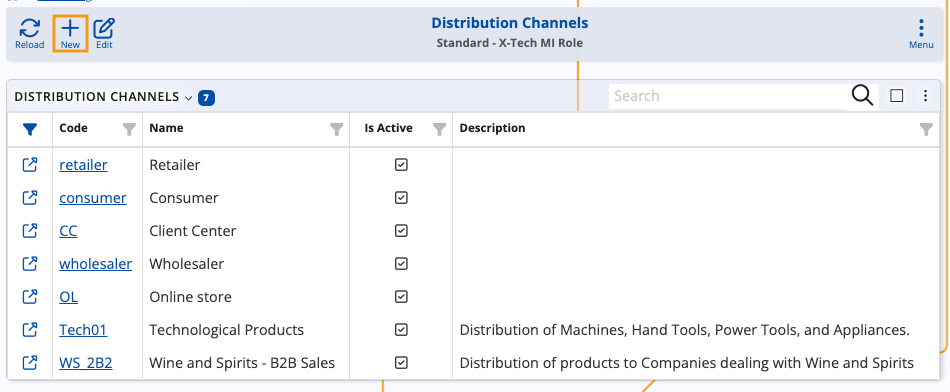Viewport: 950px width, 392px height.
Task: Open the Is Active column filter funnel
Action: click(440, 128)
